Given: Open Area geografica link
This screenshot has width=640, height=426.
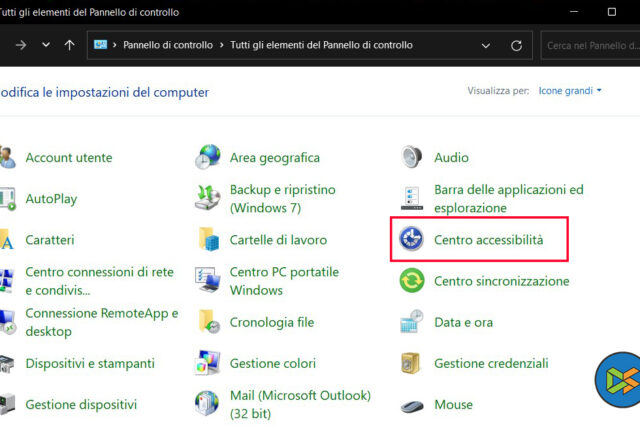Looking at the screenshot, I should [x=275, y=158].
